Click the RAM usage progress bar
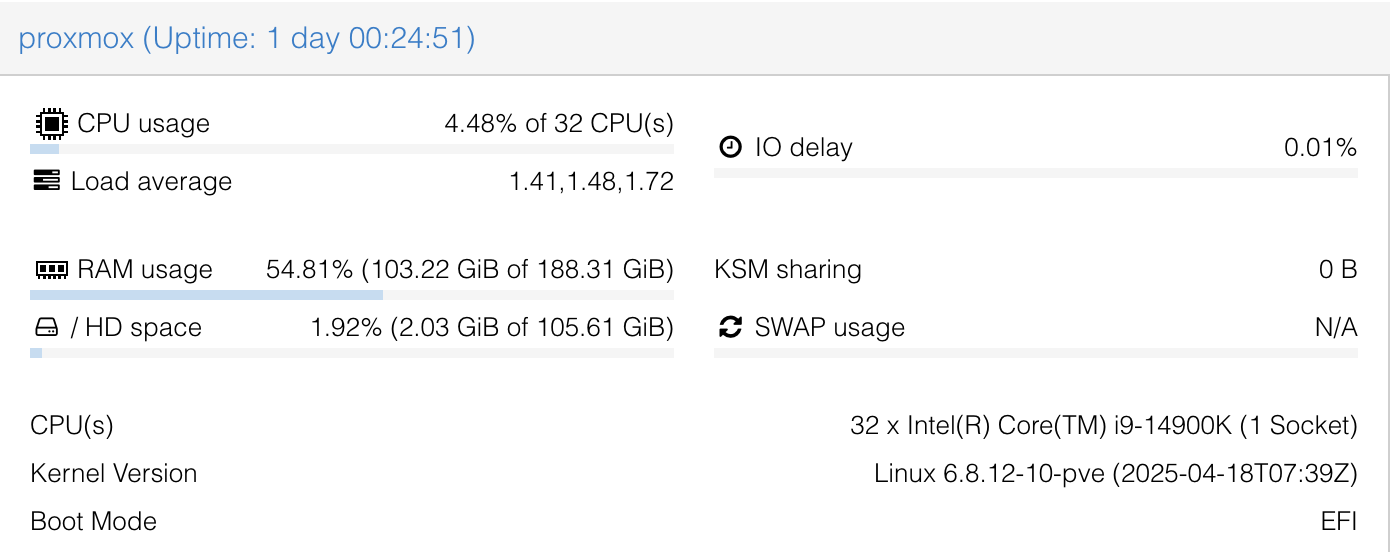The image size is (1390, 552). pyautogui.click(x=351, y=295)
